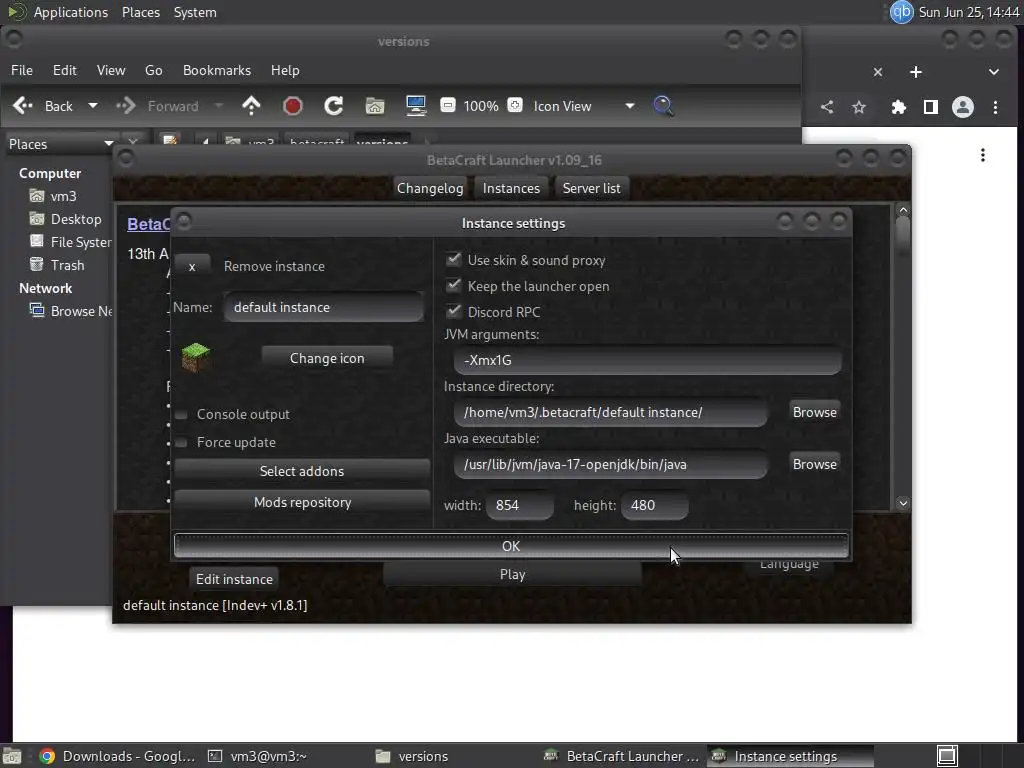Open the Computer icon in toolbar
1024x768 pixels.
click(416, 106)
